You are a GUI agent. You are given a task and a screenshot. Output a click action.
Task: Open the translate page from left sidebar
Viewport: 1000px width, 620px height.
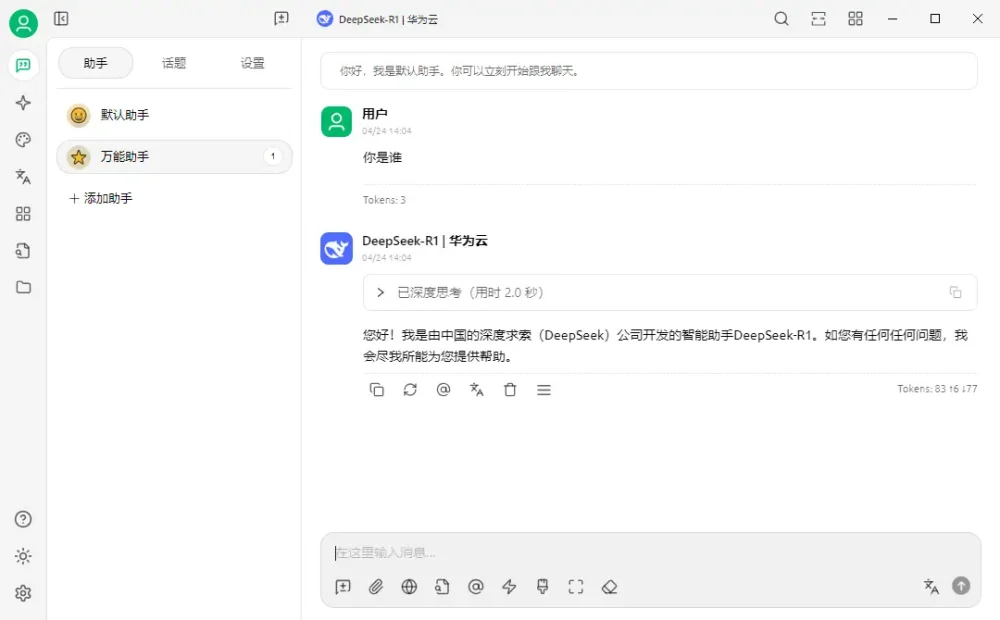coord(24,176)
